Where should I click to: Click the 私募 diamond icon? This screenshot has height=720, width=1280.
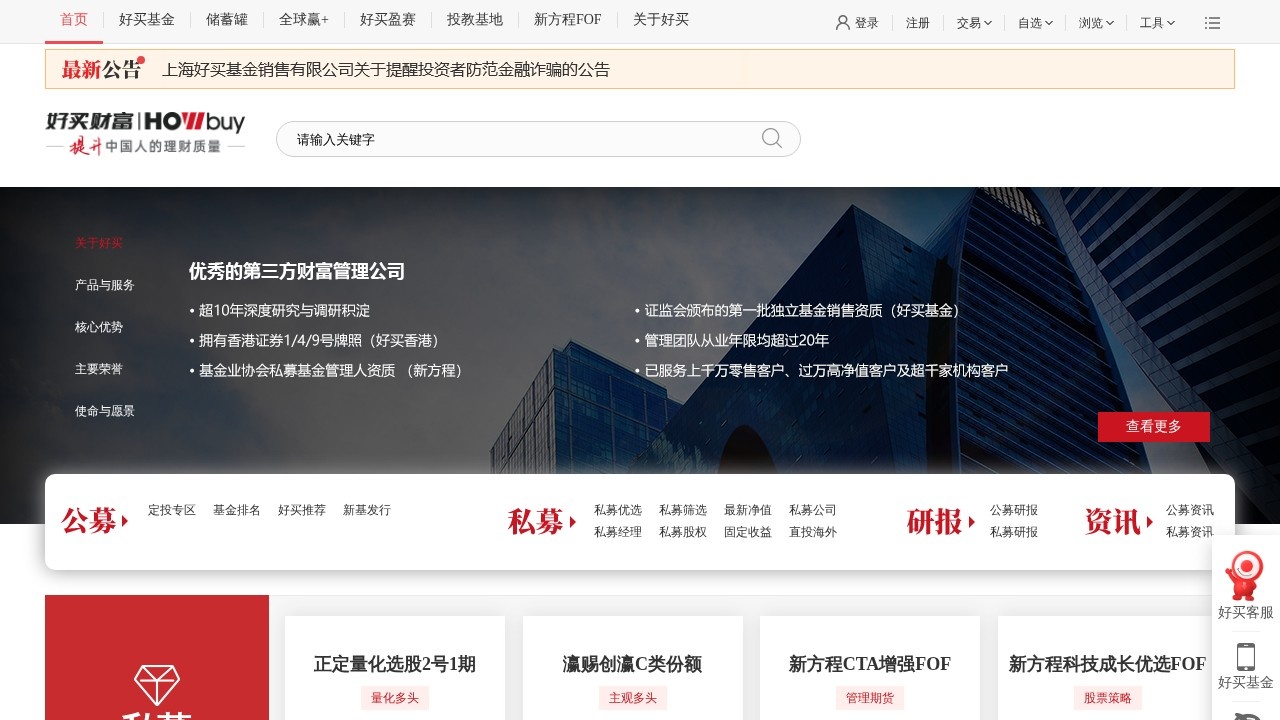point(157,685)
